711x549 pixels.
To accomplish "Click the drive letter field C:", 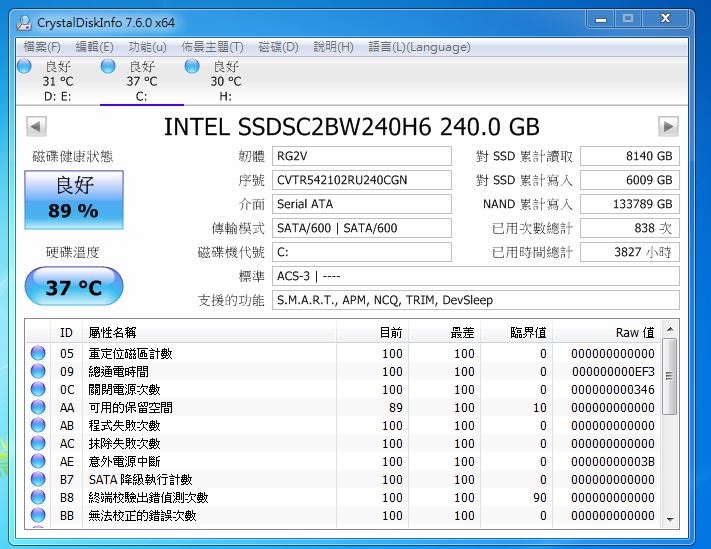I will pos(362,252).
